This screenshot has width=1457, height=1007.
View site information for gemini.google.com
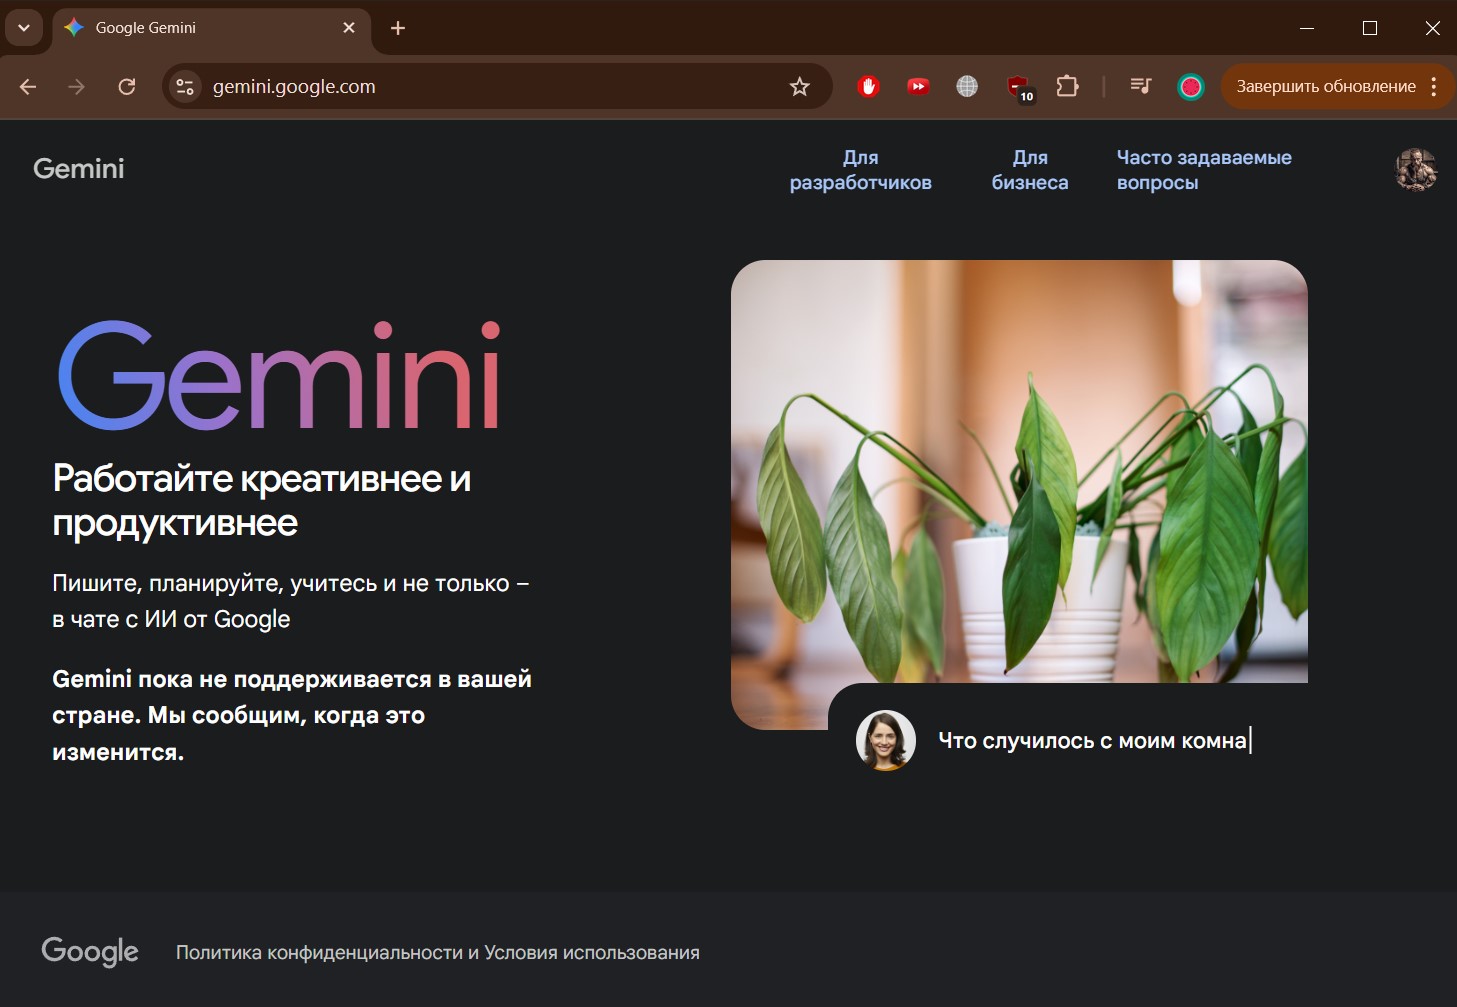[x=185, y=87]
